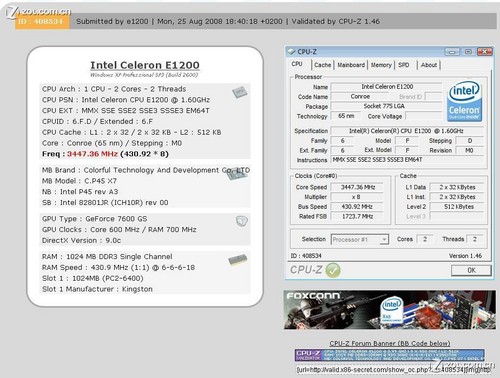Click the Intel Celeron logo badge

coord(464,101)
